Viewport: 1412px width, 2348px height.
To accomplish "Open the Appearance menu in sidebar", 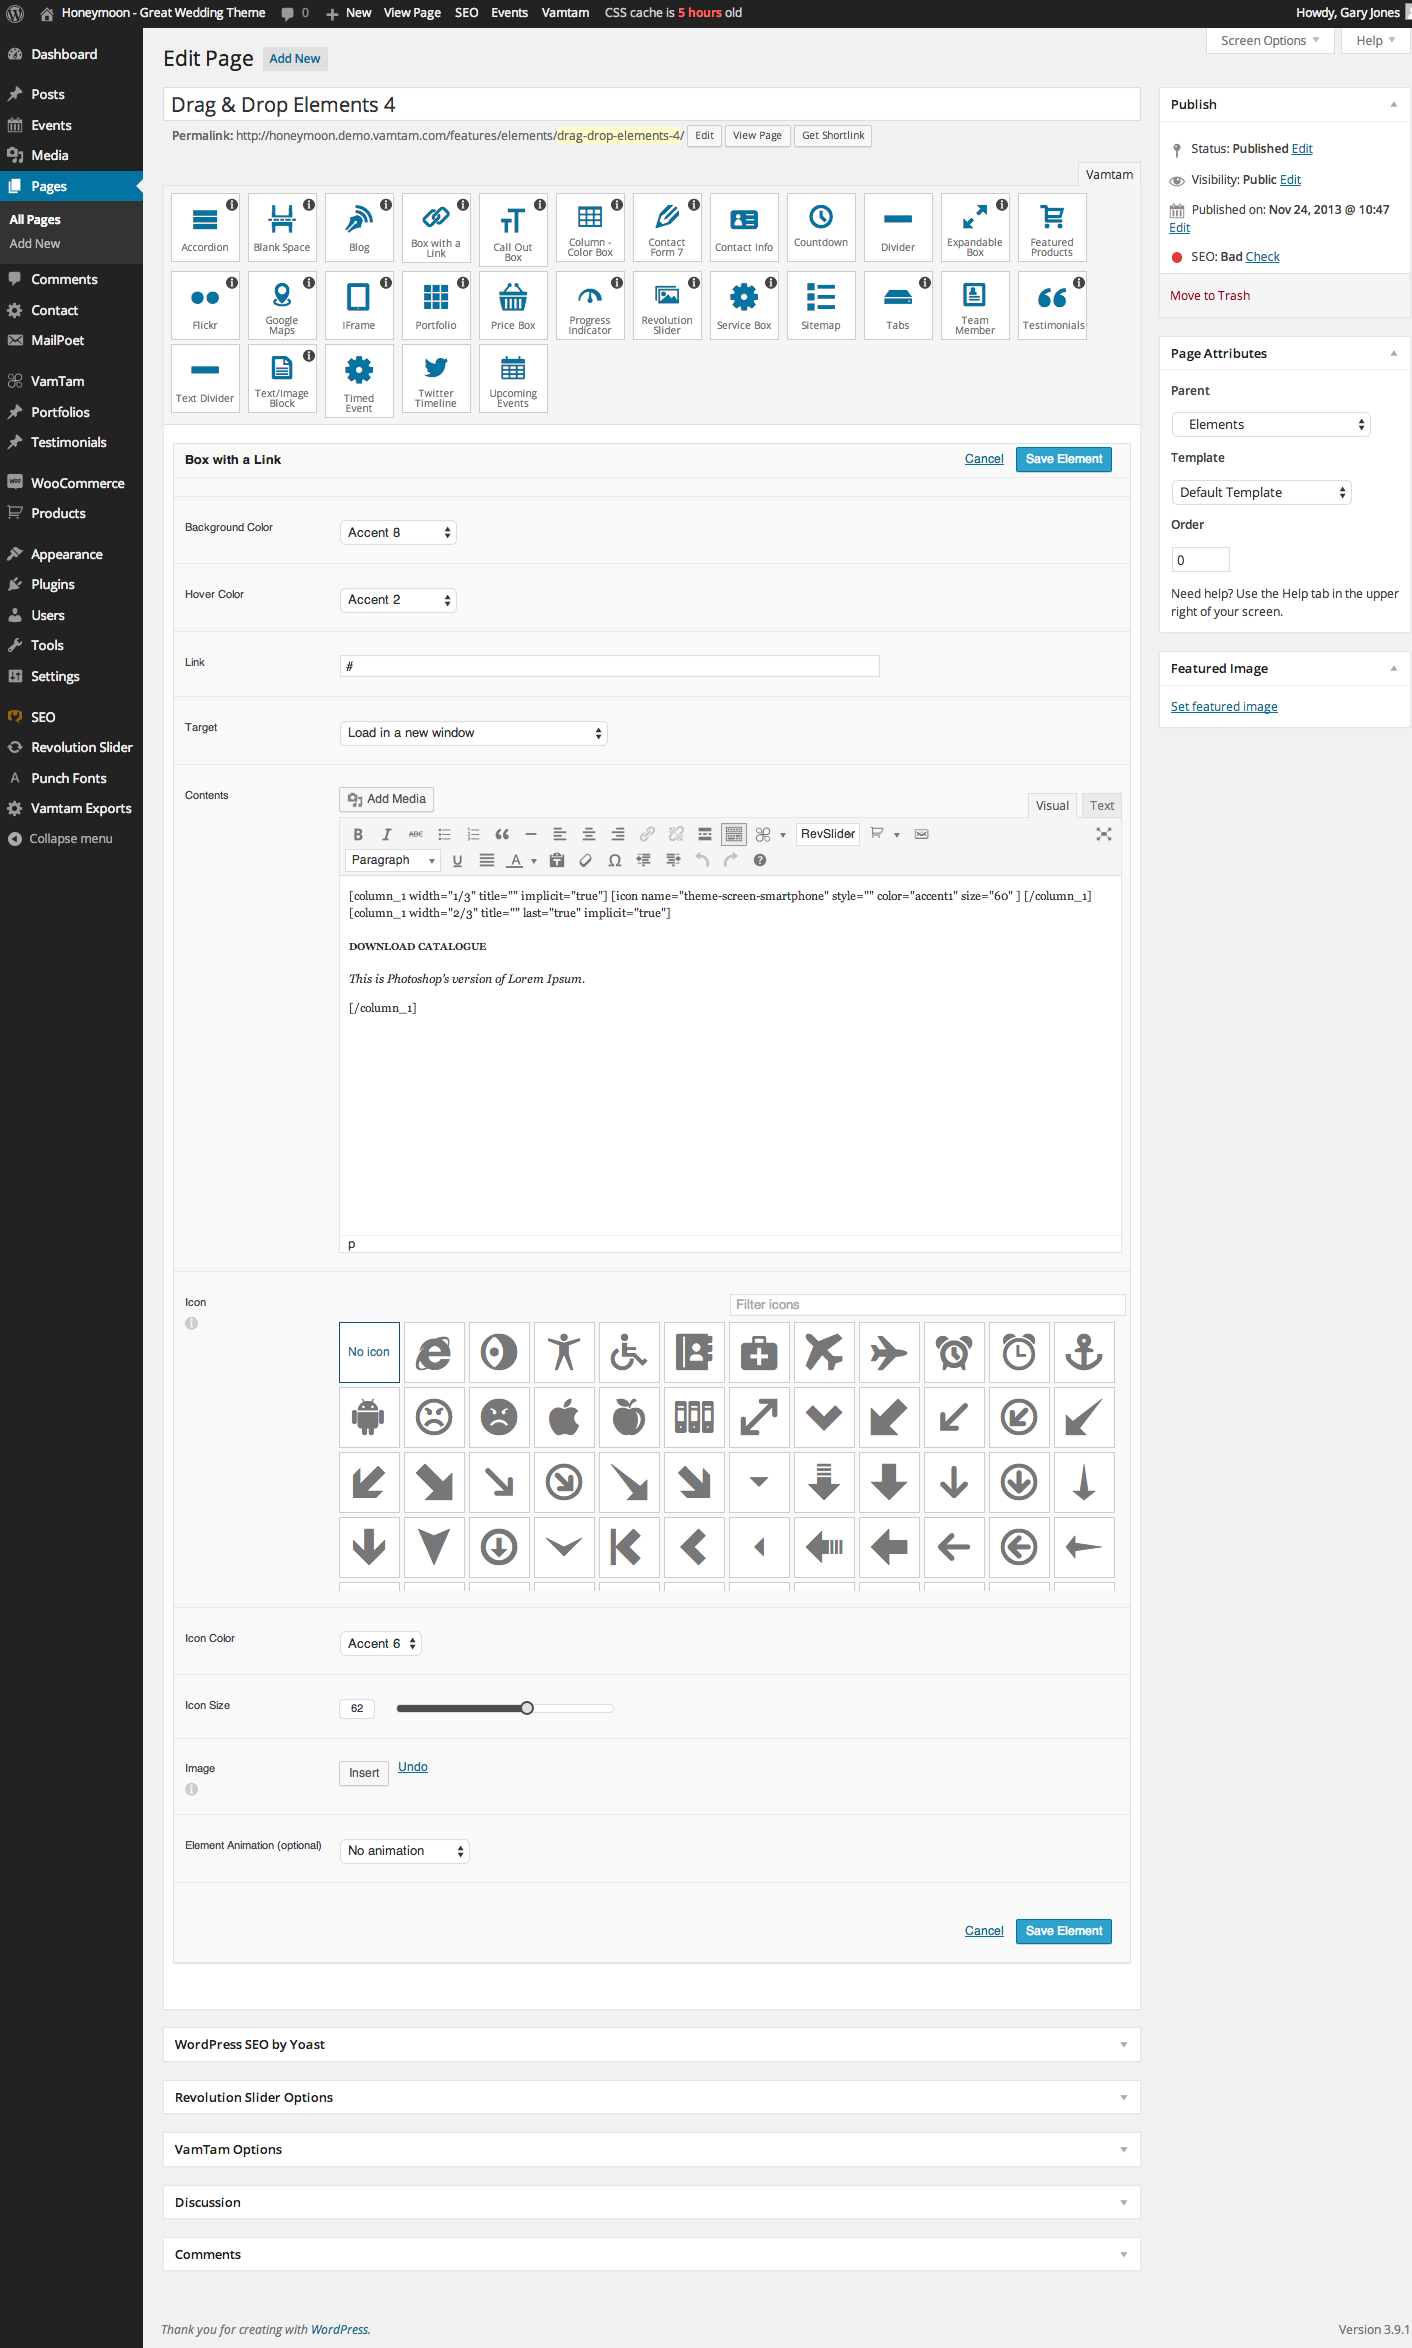I will tap(67, 554).
